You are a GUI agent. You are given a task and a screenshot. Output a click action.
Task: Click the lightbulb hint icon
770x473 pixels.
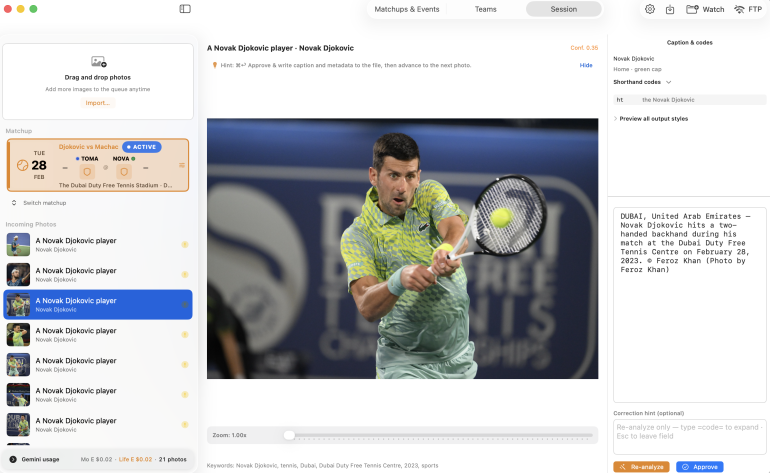click(x=215, y=65)
